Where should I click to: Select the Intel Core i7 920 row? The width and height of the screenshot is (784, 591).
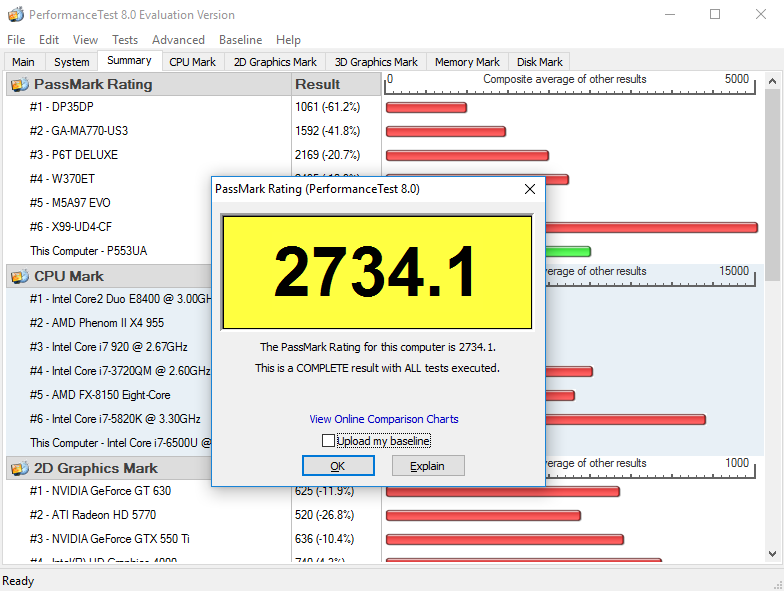tap(108, 347)
